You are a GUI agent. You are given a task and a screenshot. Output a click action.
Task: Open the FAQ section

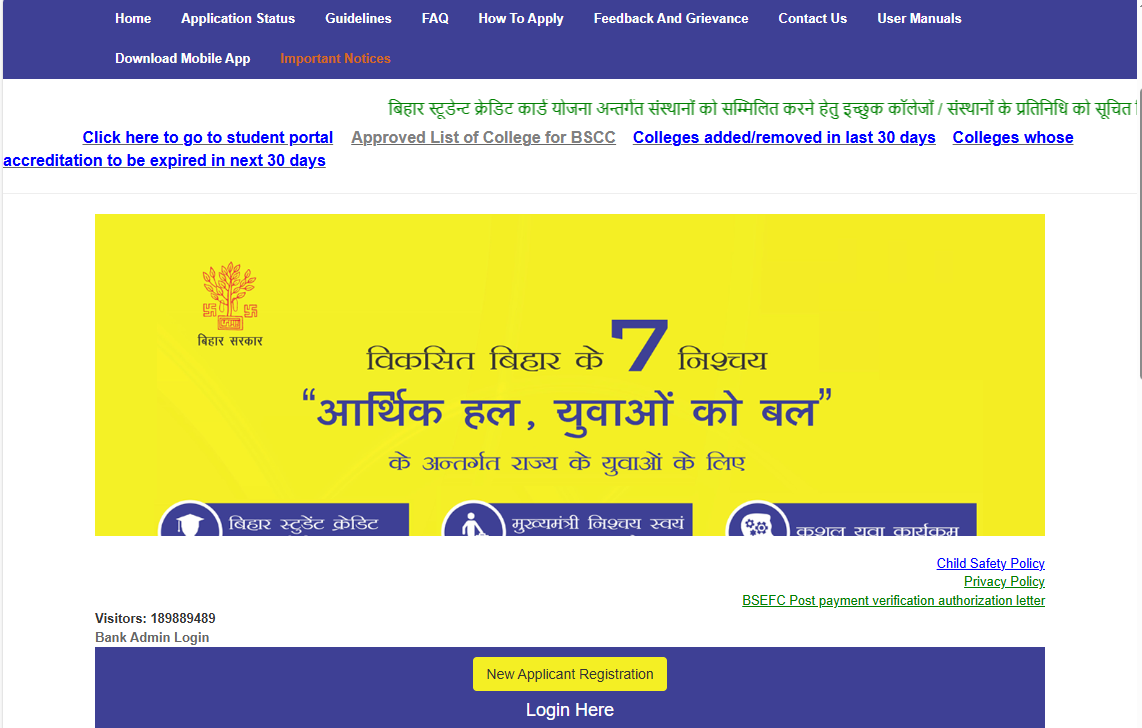(x=435, y=17)
